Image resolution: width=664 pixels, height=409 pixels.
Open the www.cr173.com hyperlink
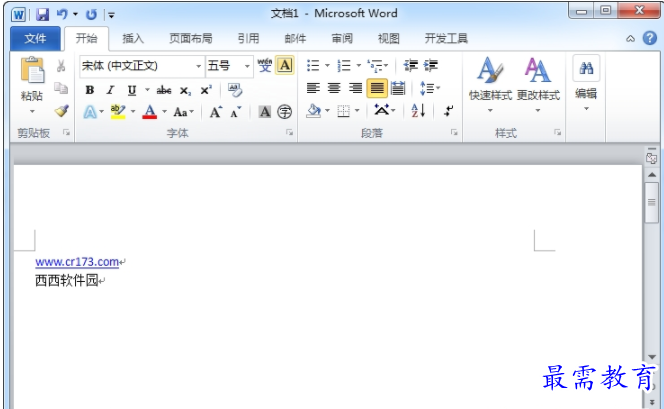tap(77, 262)
